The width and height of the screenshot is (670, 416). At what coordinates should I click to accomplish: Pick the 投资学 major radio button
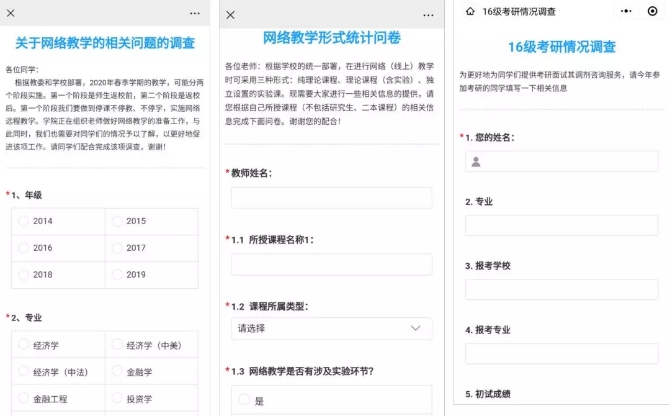pos(117,398)
